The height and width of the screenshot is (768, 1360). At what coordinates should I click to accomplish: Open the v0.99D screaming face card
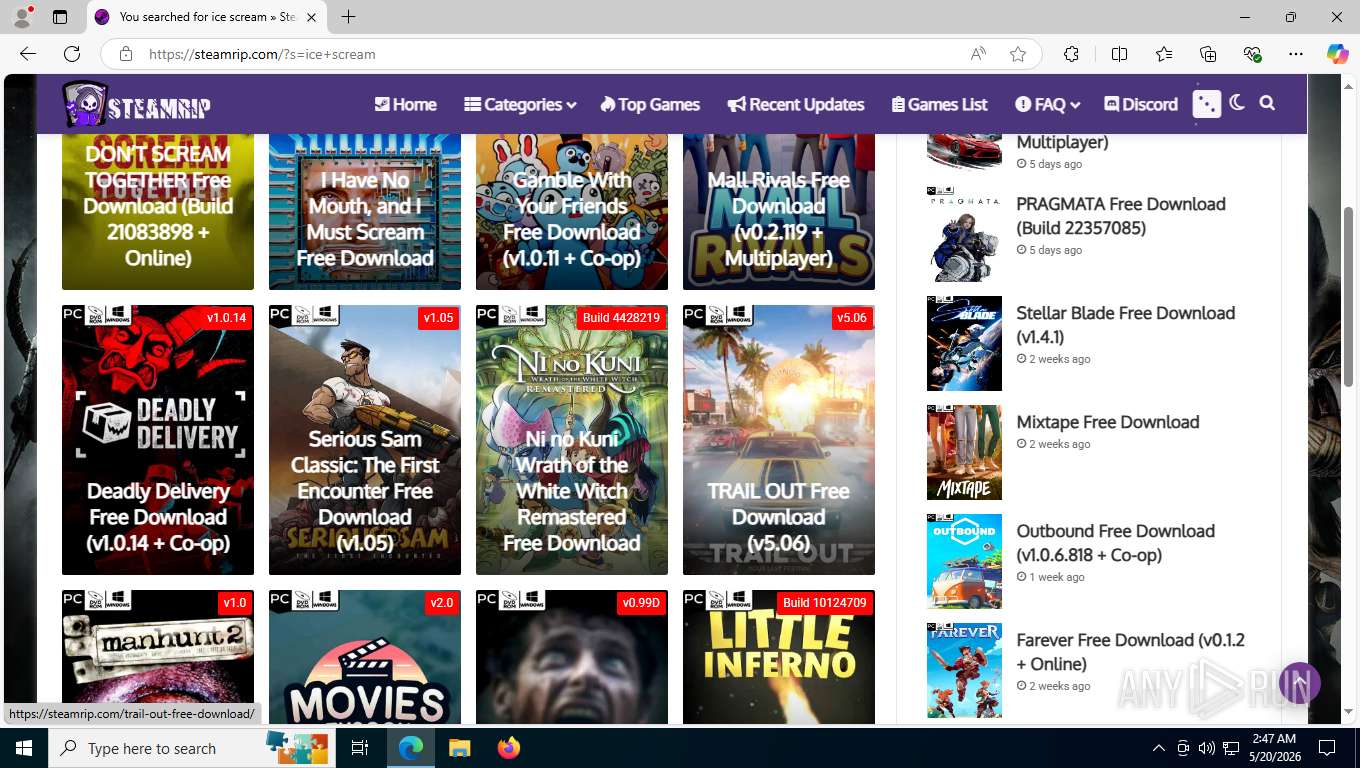572,657
